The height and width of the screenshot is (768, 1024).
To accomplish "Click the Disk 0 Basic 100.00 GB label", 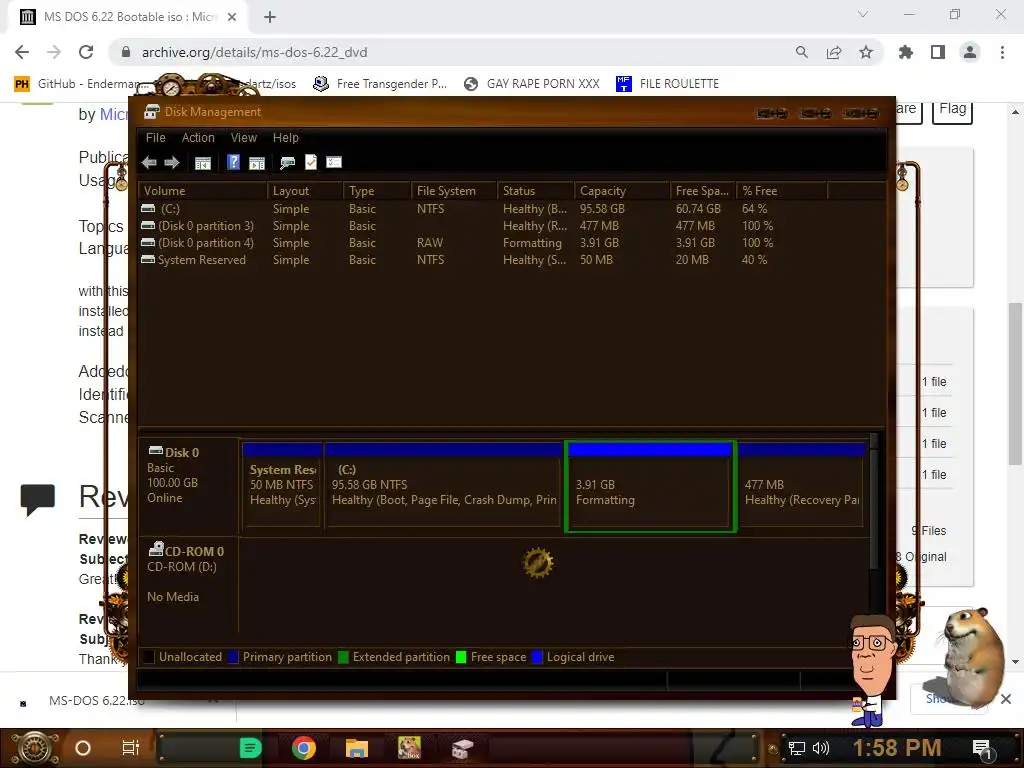I will 188,485.
